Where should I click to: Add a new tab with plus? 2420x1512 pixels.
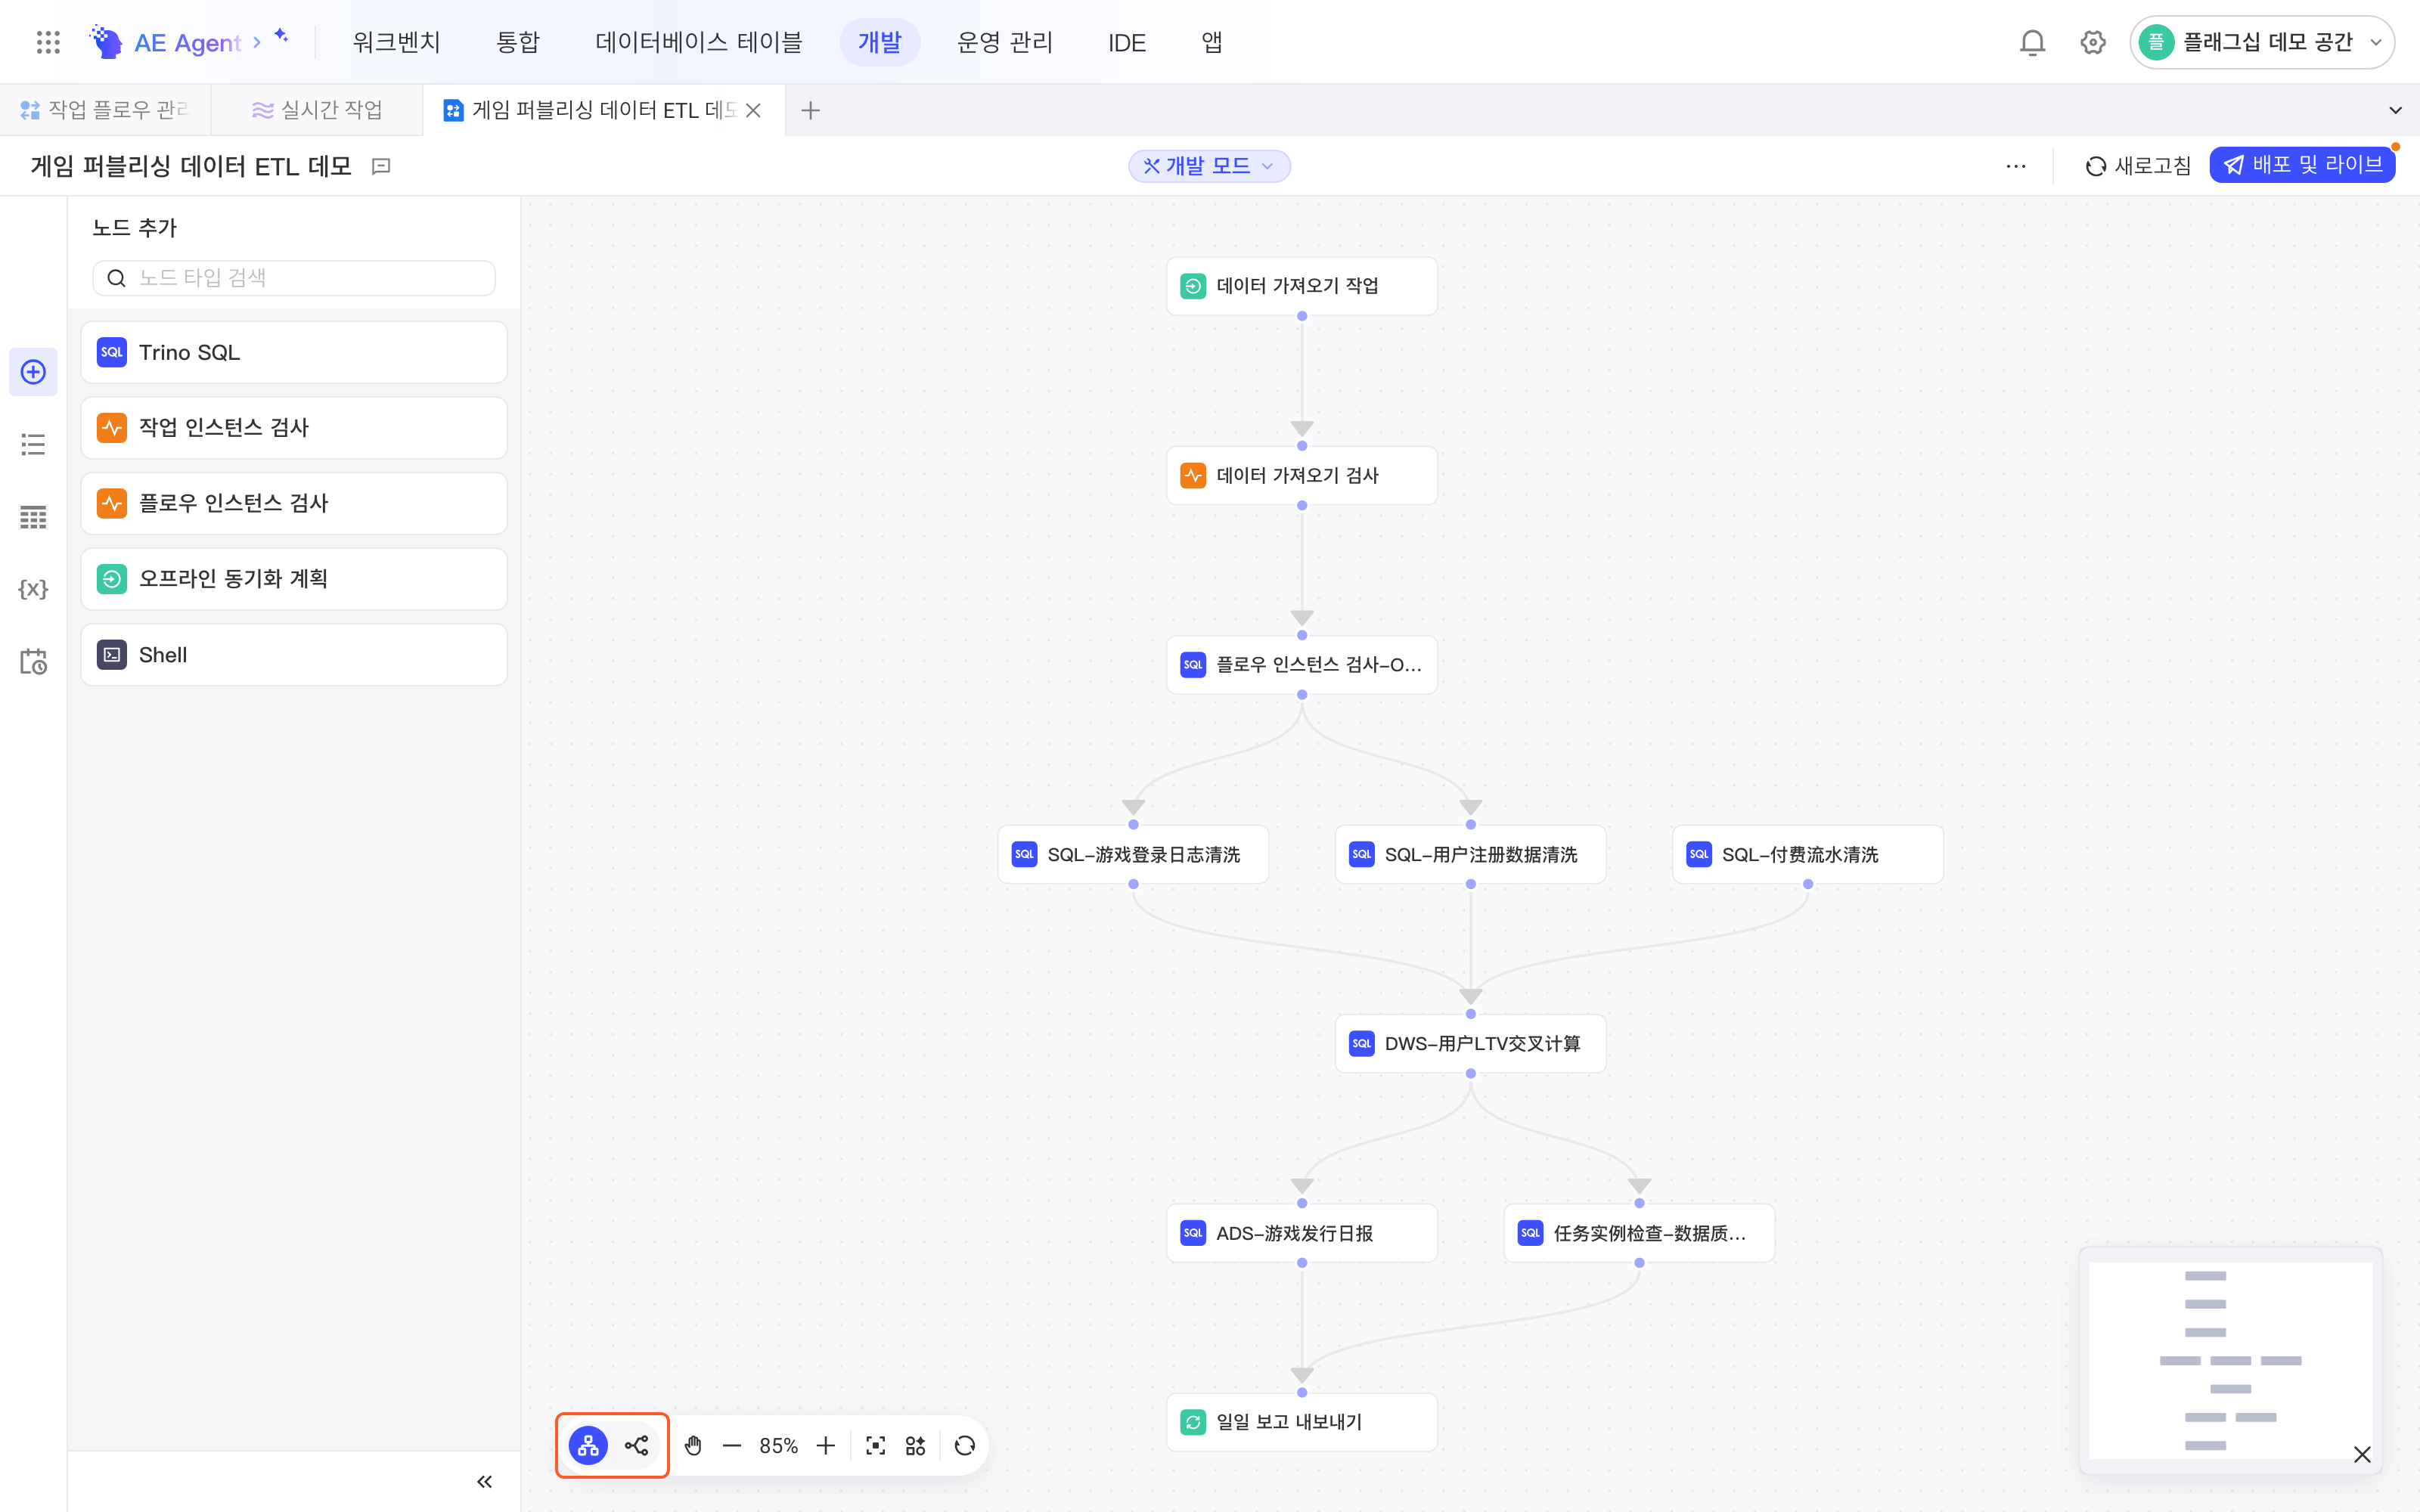[811, 110]
